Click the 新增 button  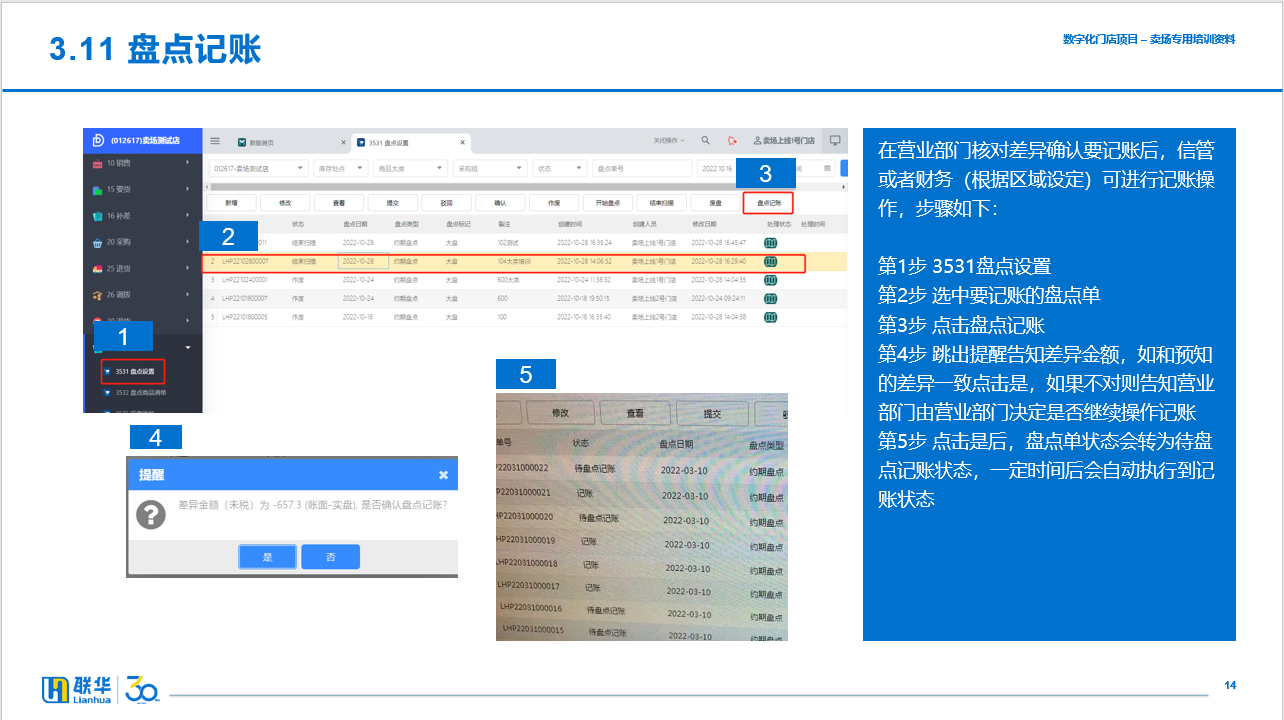(231, 202)
